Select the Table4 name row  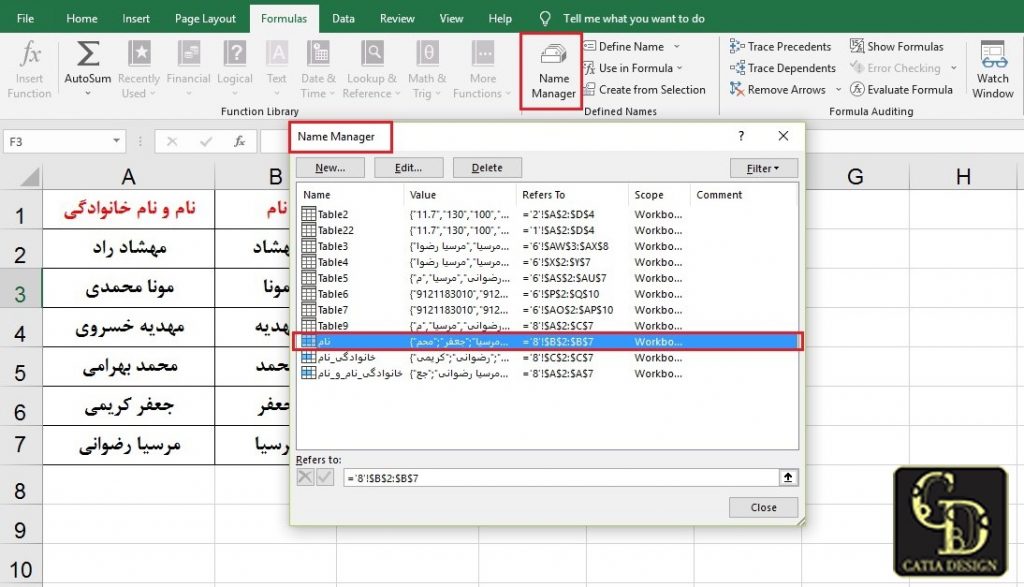(x=547, y=262)
